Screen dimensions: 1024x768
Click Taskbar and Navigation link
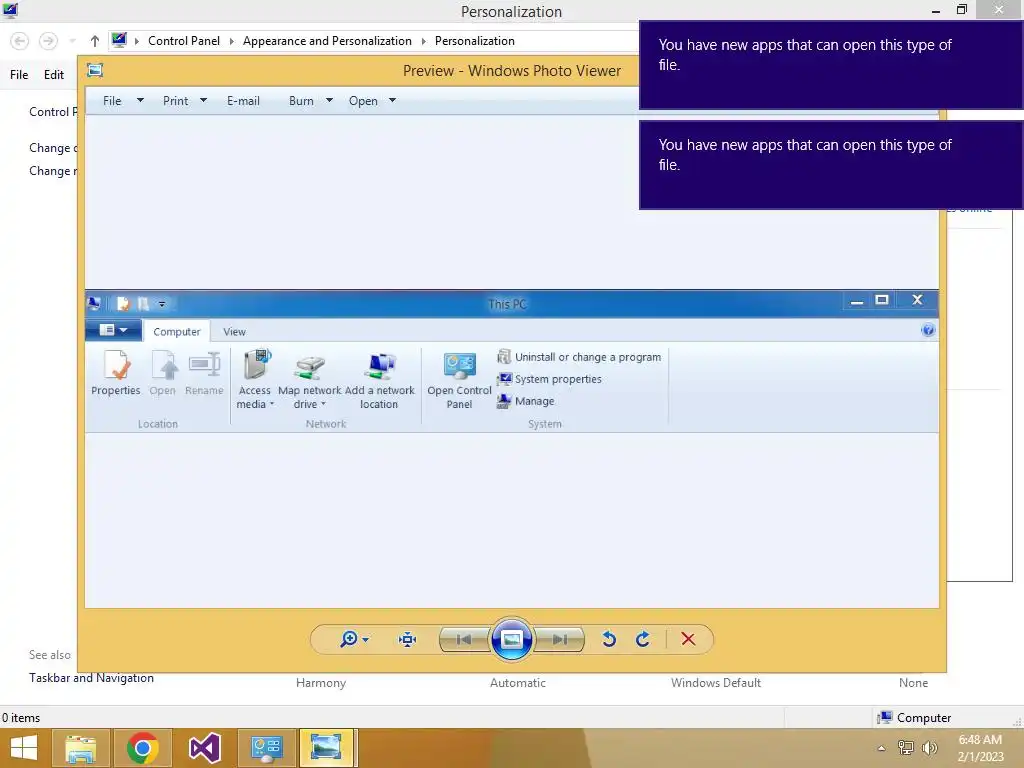pyautogui.click(x=91, y=678)
